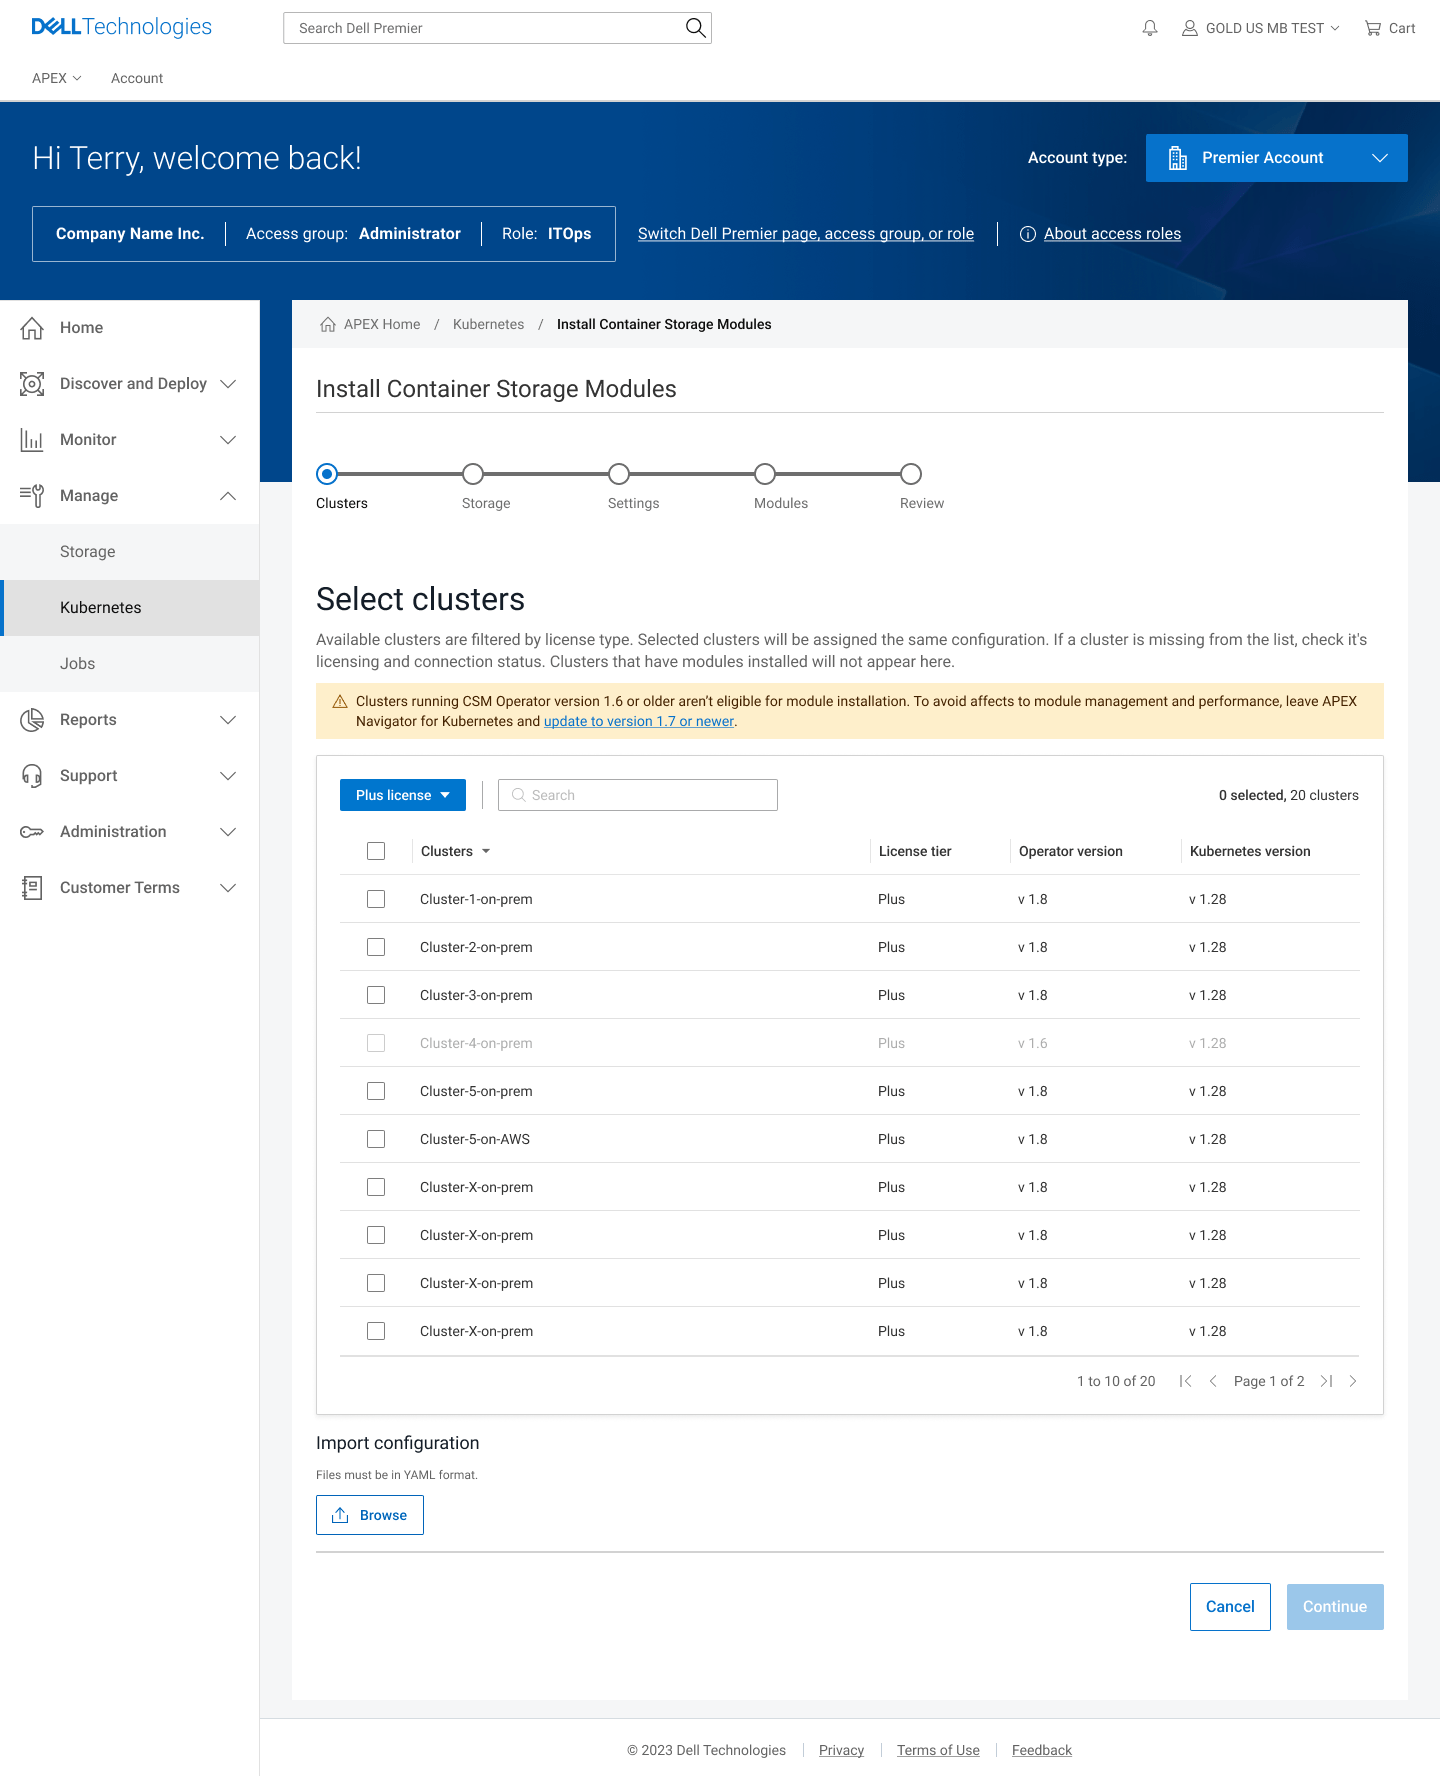The width and height of the screenshot is (1440, 1776).
Task: Check the Cluster-5-on-AWS checkbox
Action: [x=376, y=1139]
